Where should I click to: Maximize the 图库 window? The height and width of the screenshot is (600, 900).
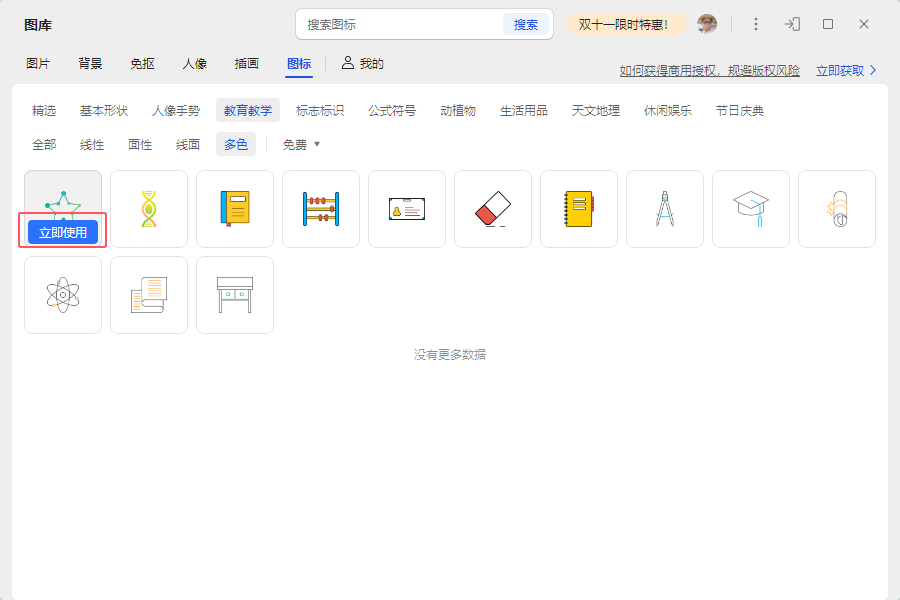pos(828,24)
